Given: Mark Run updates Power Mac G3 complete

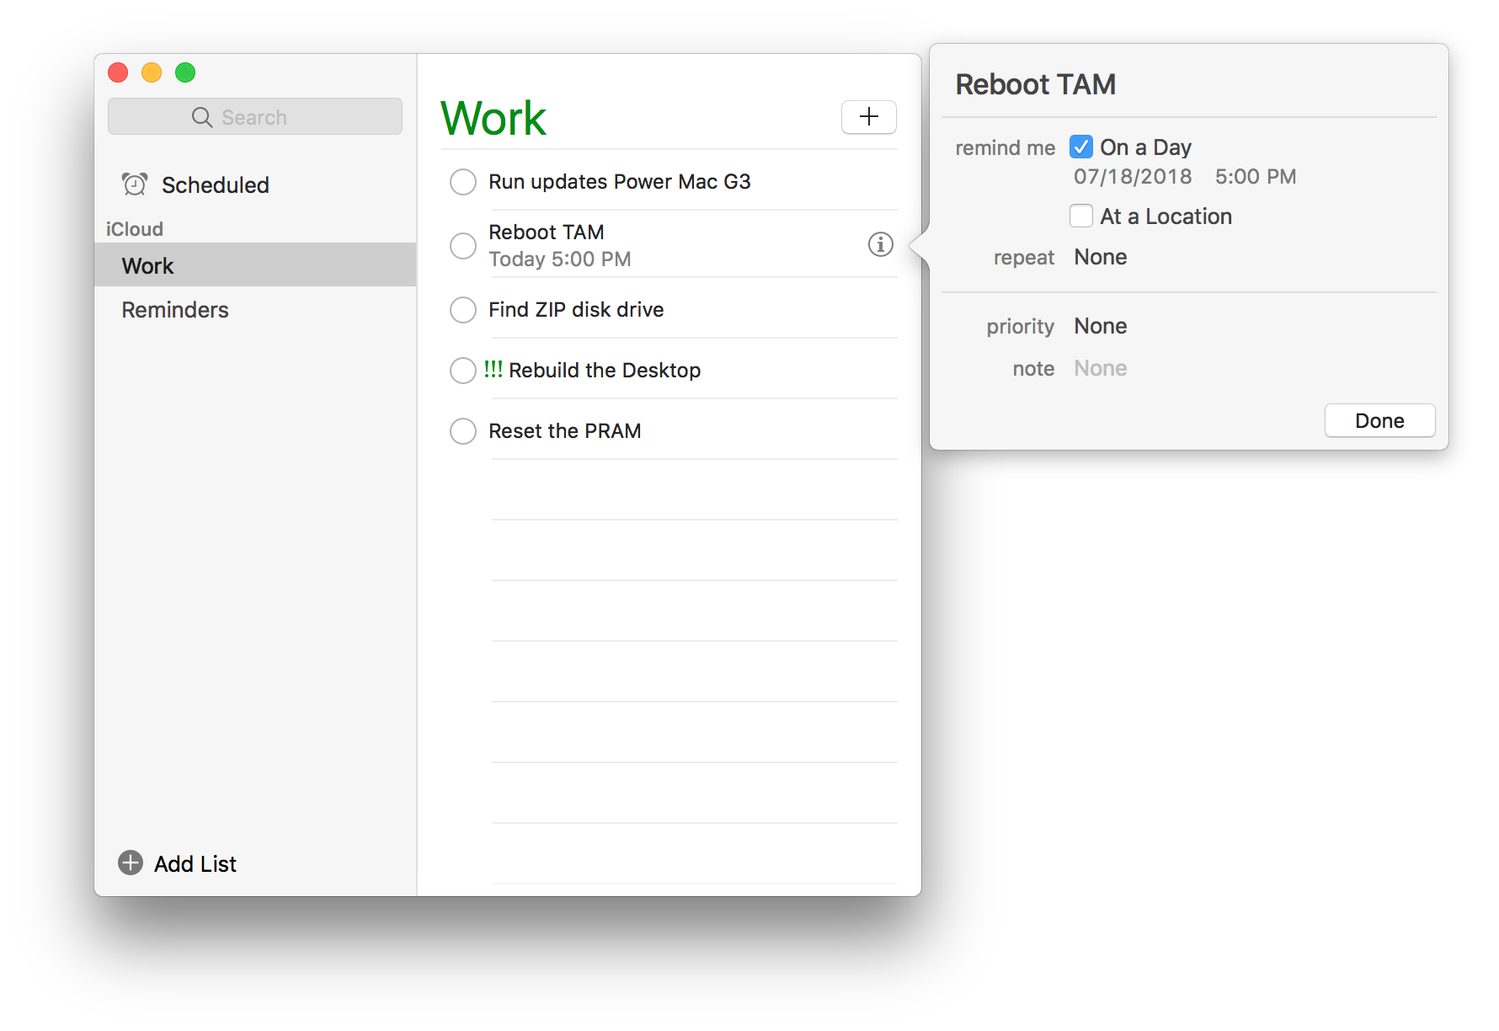Looking at the screenshot, I should tap(463, 182).
